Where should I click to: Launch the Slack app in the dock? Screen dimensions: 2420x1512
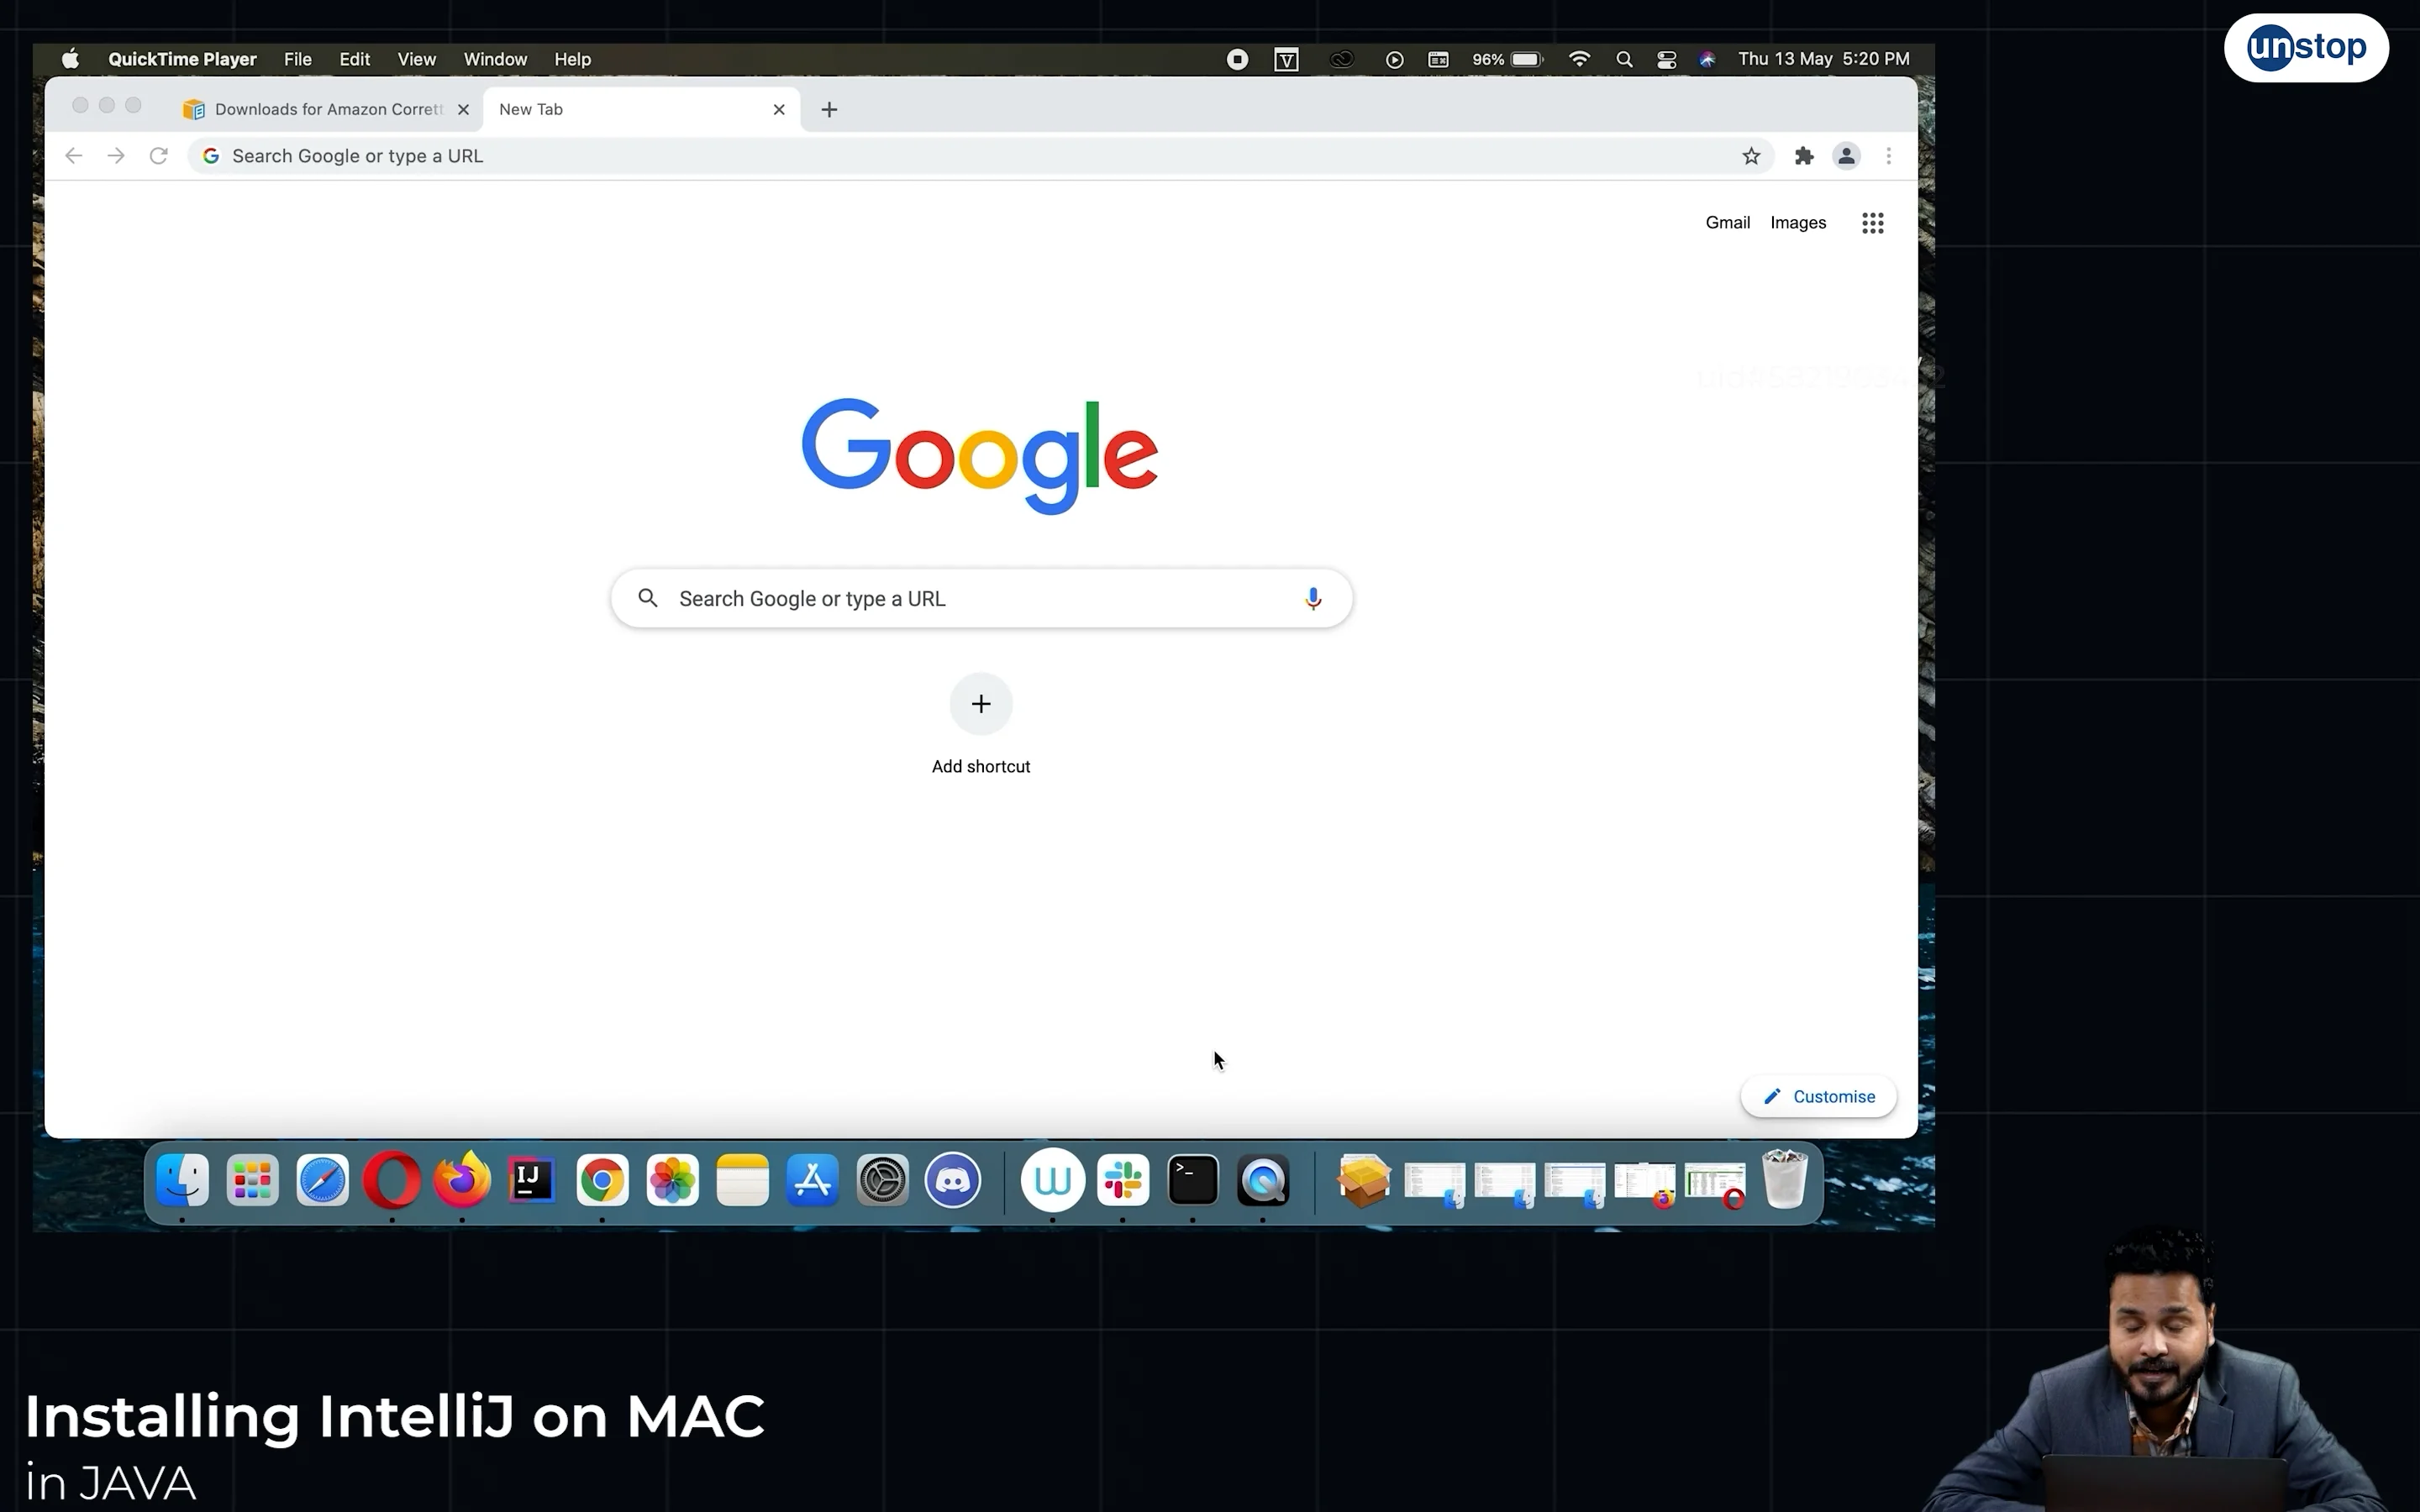[1123, 1180]
